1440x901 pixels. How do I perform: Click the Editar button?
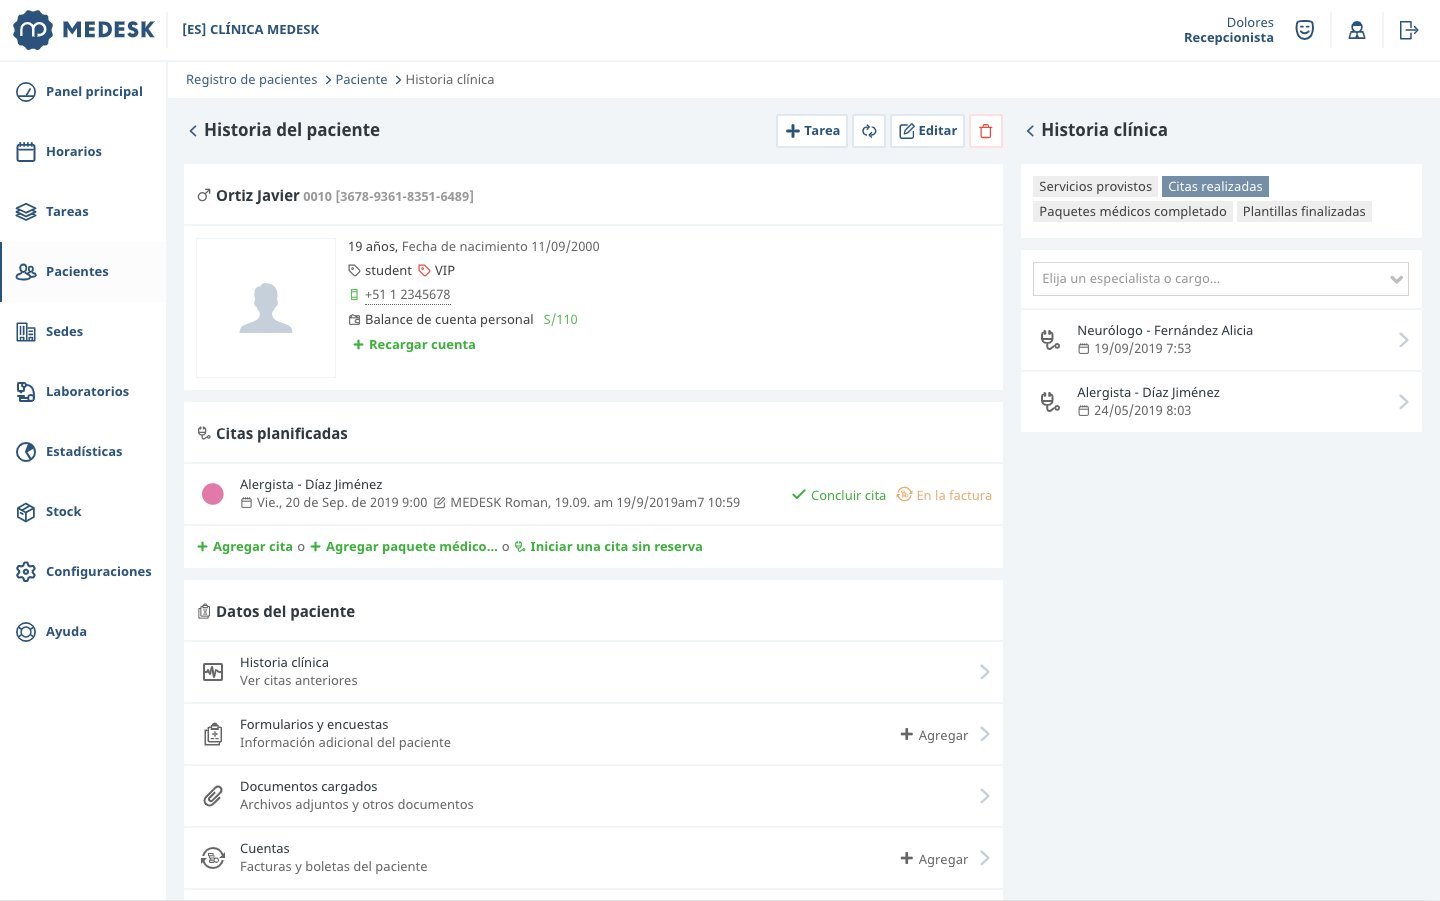[x=927, y=131]
